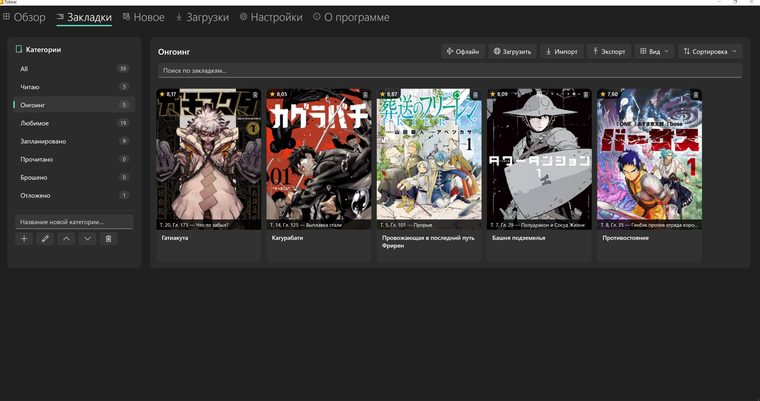Click the 8,17 rating on Гатиакута
Viewport: 760px width, 401px height.
[168, 94]
